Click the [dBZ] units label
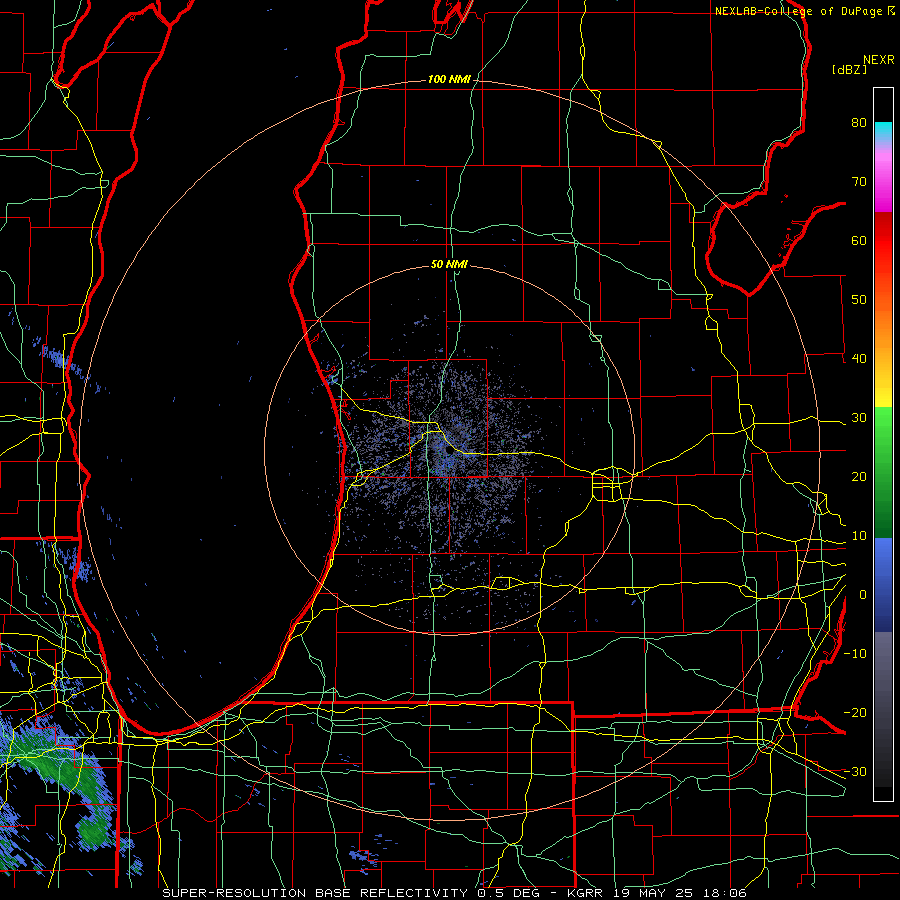The image size is (900, 900). point(849,69)
